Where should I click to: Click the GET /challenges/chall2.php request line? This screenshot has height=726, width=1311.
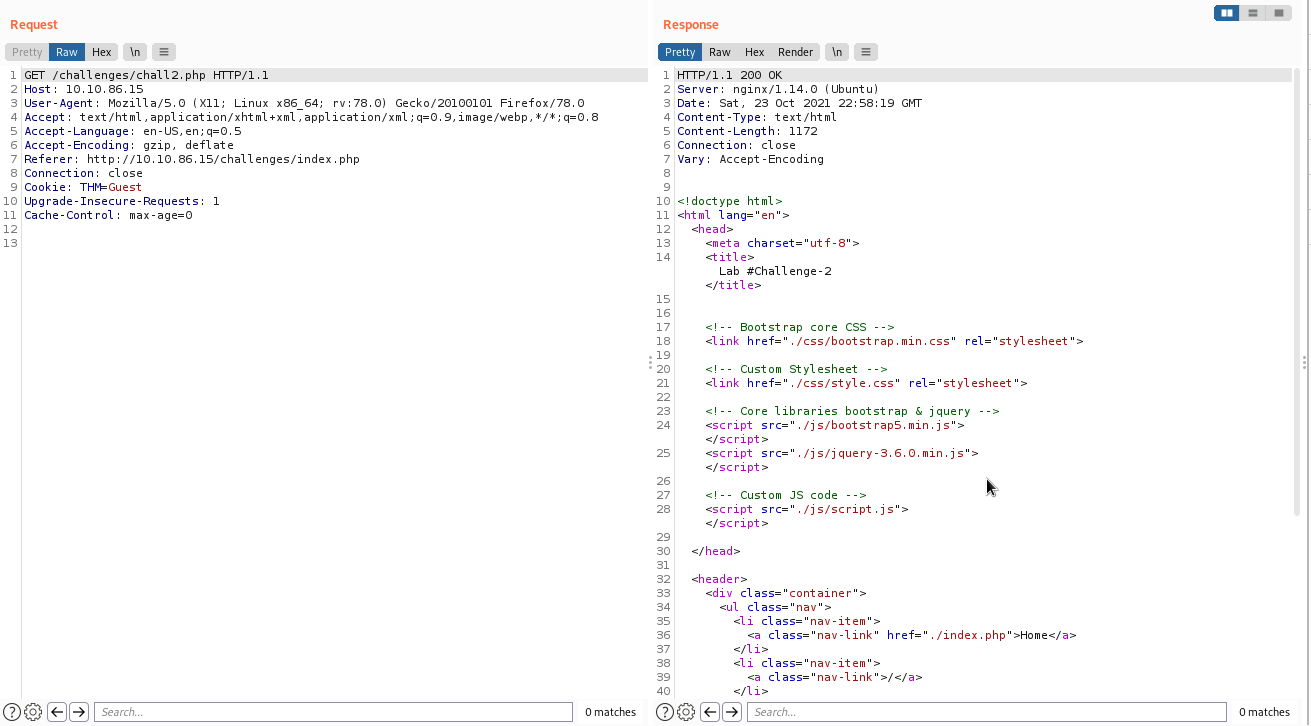(146, 75)
